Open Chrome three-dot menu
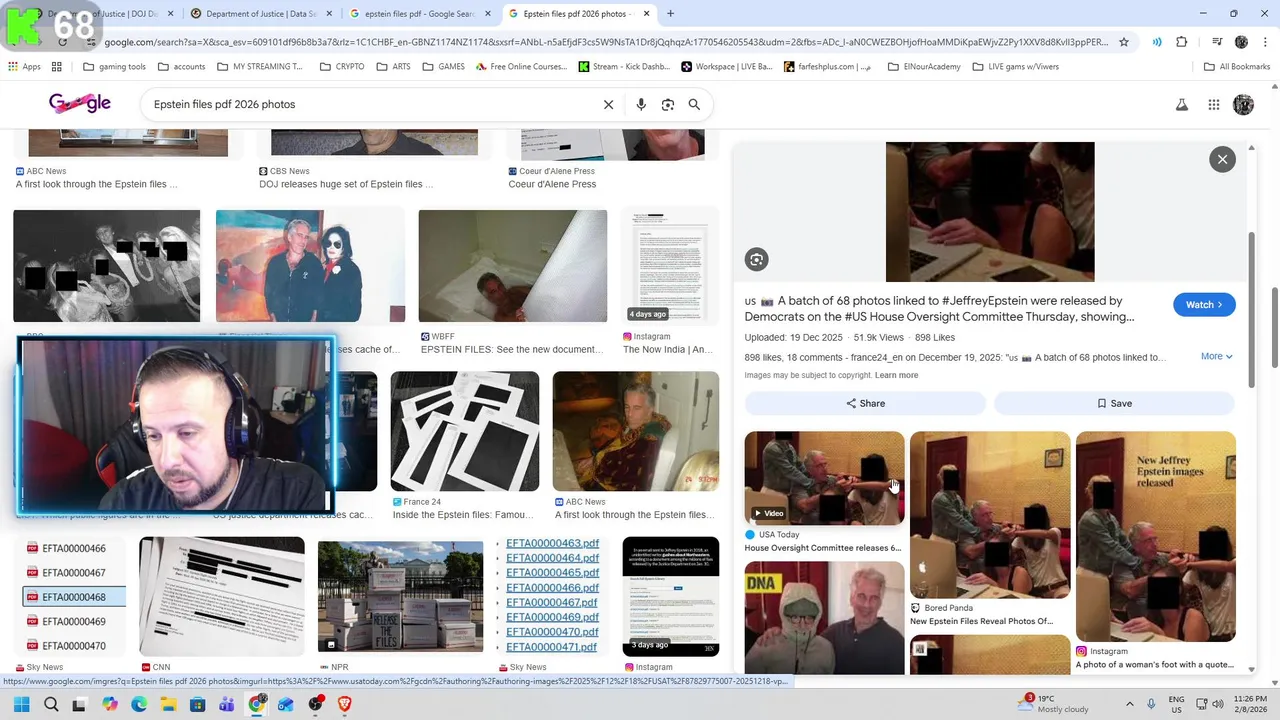Screen dimensions: 1280x720 pyautogui.click(x=1263, y=42)
